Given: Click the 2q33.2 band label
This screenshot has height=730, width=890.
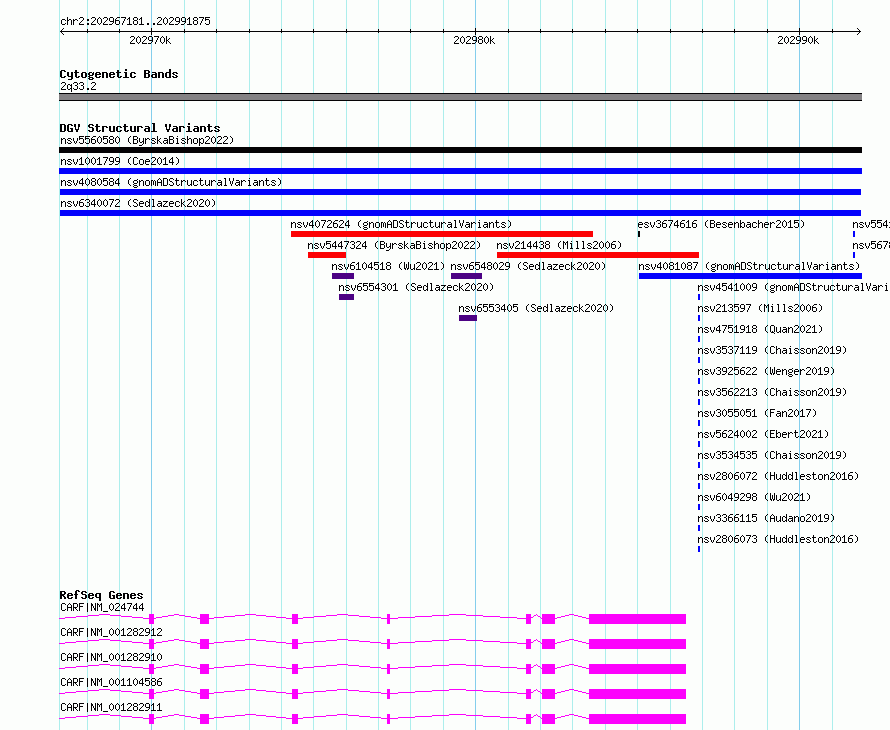Looking at the screenshot, I should click(x=78, y=86).
